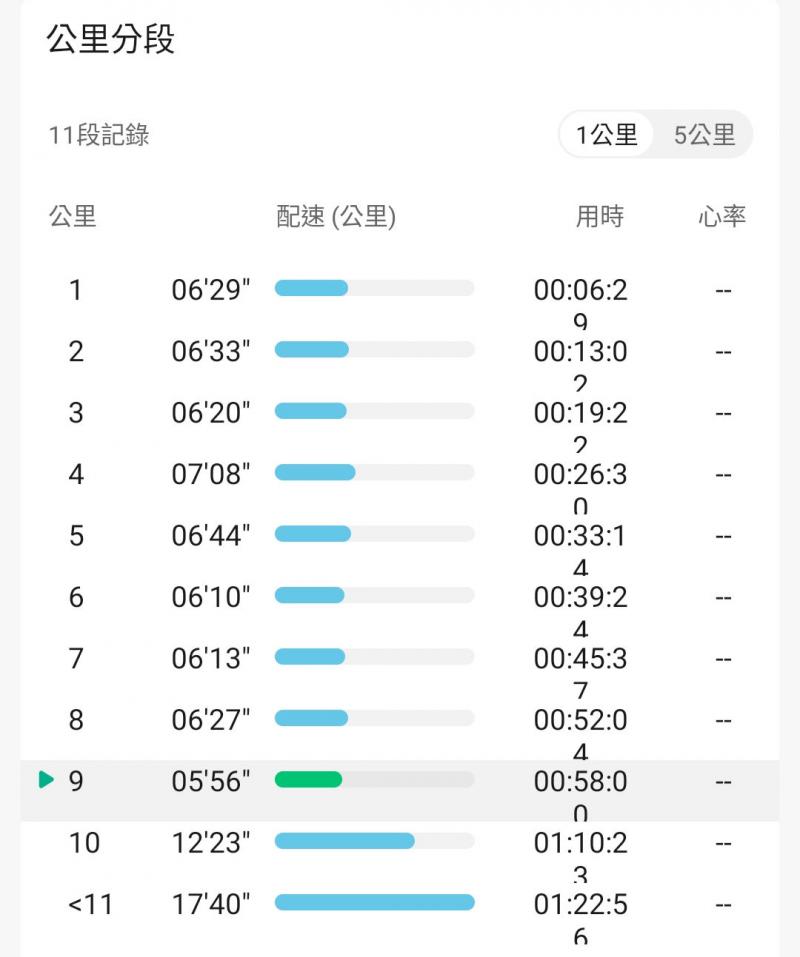Click the 公里分段 section title
This screenshot has width=800, height=957.
(x=111, y=40)
